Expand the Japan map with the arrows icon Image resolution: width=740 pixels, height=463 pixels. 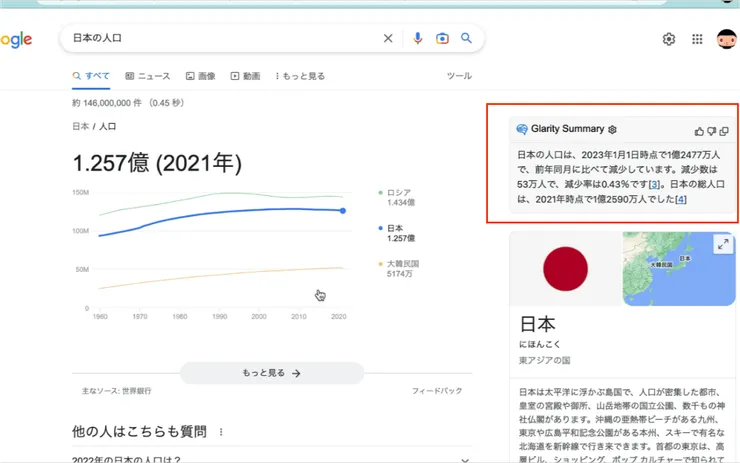tap(723, 244)
